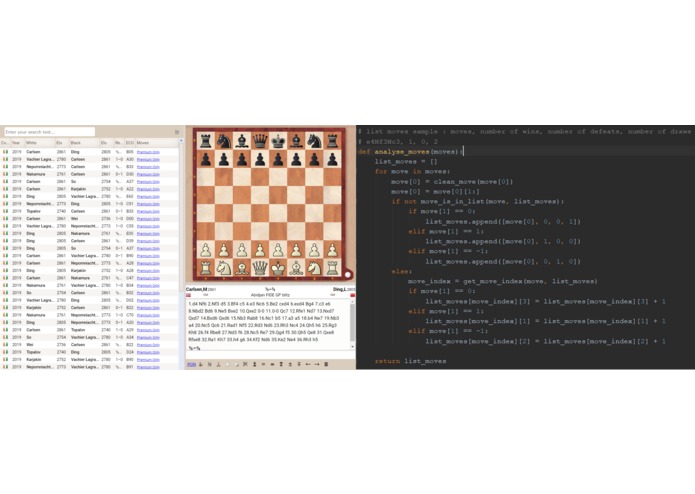Click the black king on the chessboard
Image resolution: width=695 pixels, height=494 pixels.
click(x=278, y=141)
